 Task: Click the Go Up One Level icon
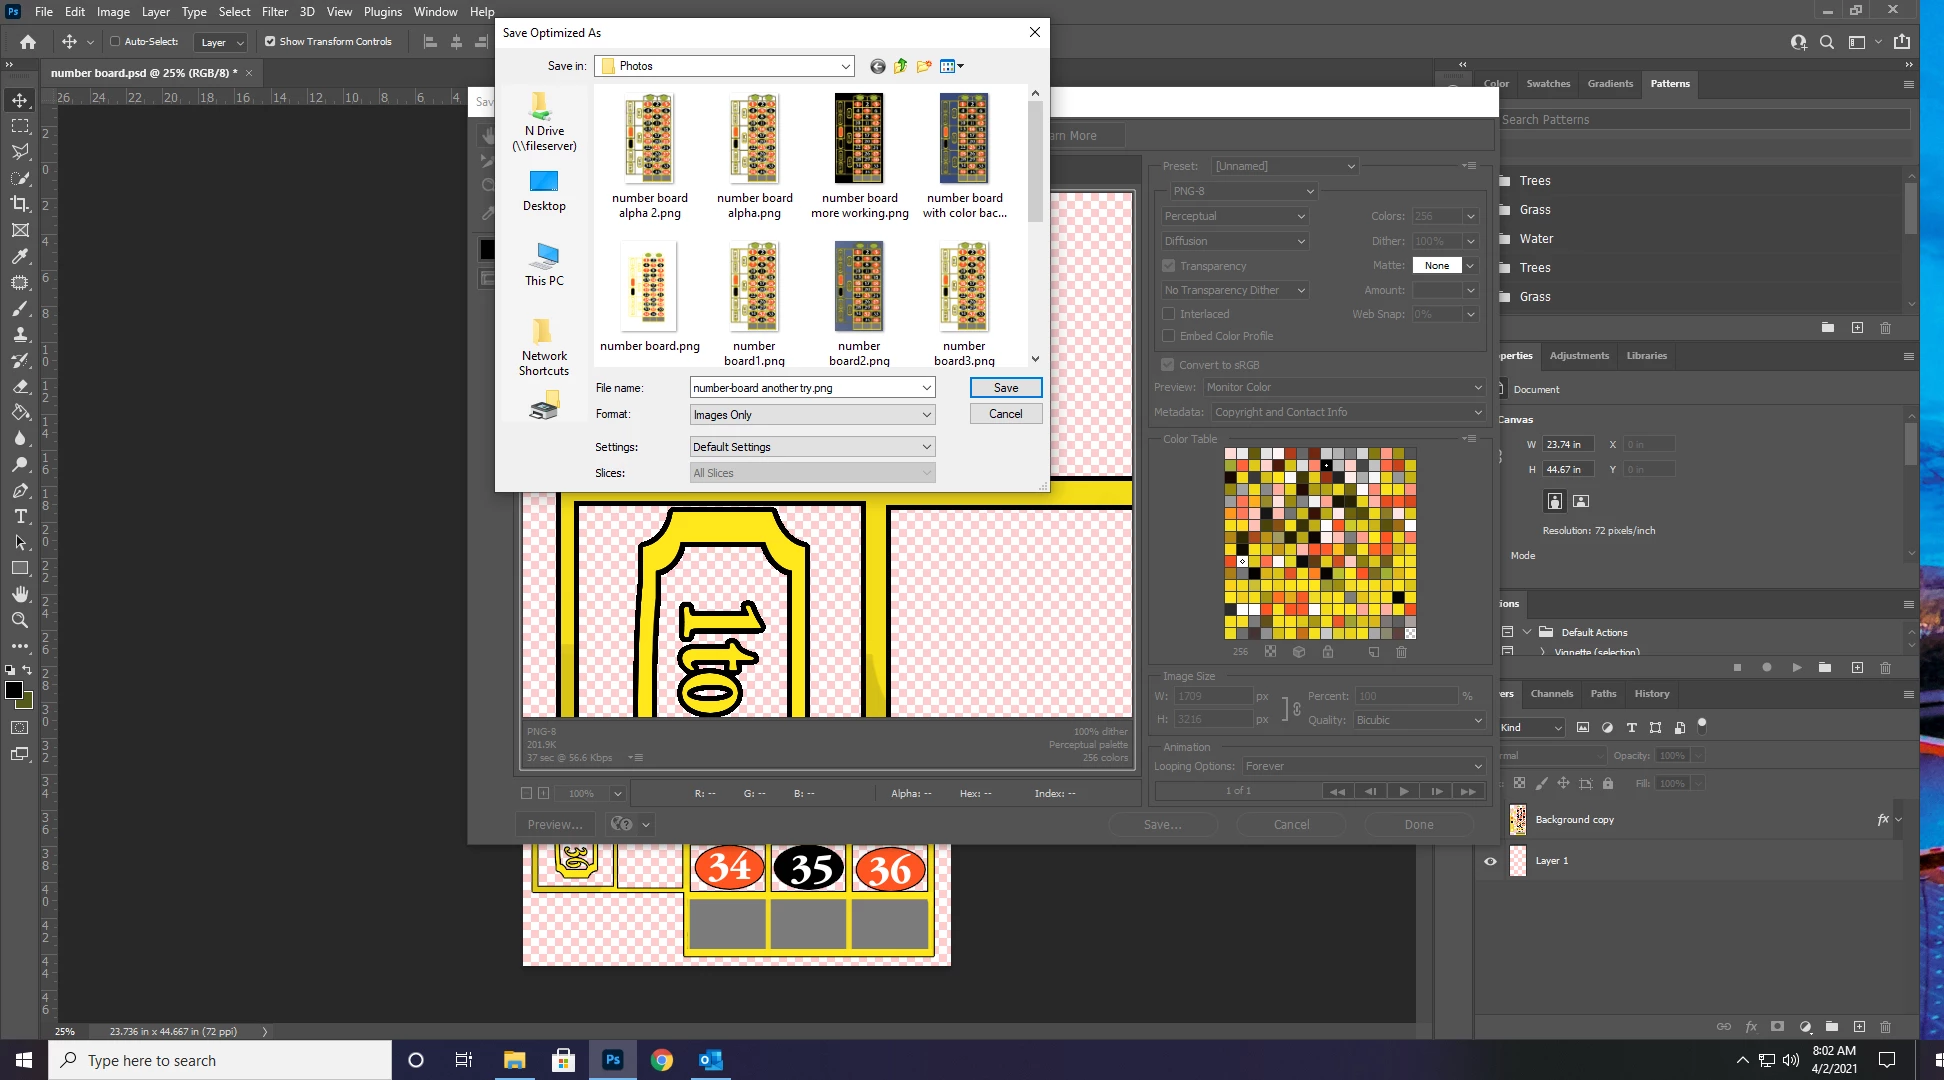tap(901, 66)
